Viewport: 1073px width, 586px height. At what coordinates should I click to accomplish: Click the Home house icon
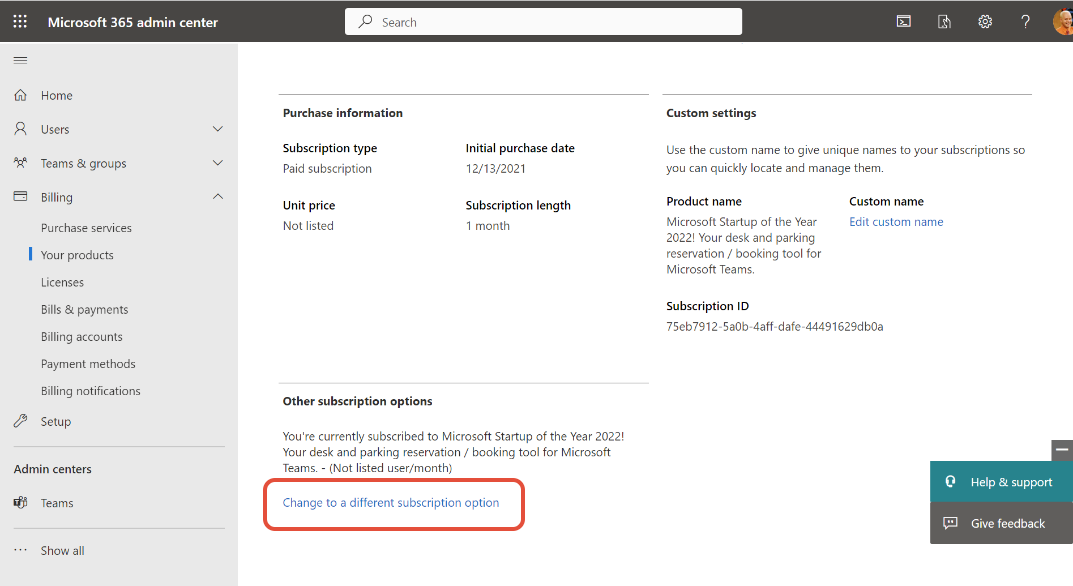pos(21,95)
